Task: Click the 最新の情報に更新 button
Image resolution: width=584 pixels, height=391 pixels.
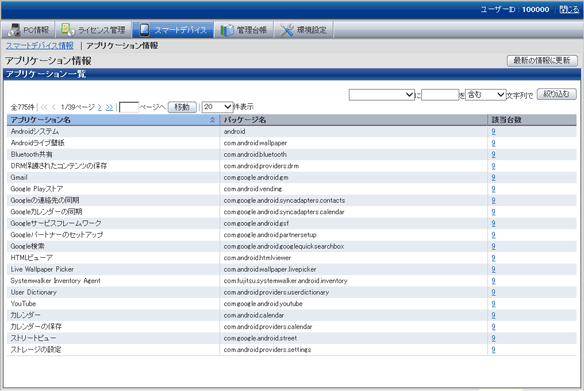Action: pos(542,60)
